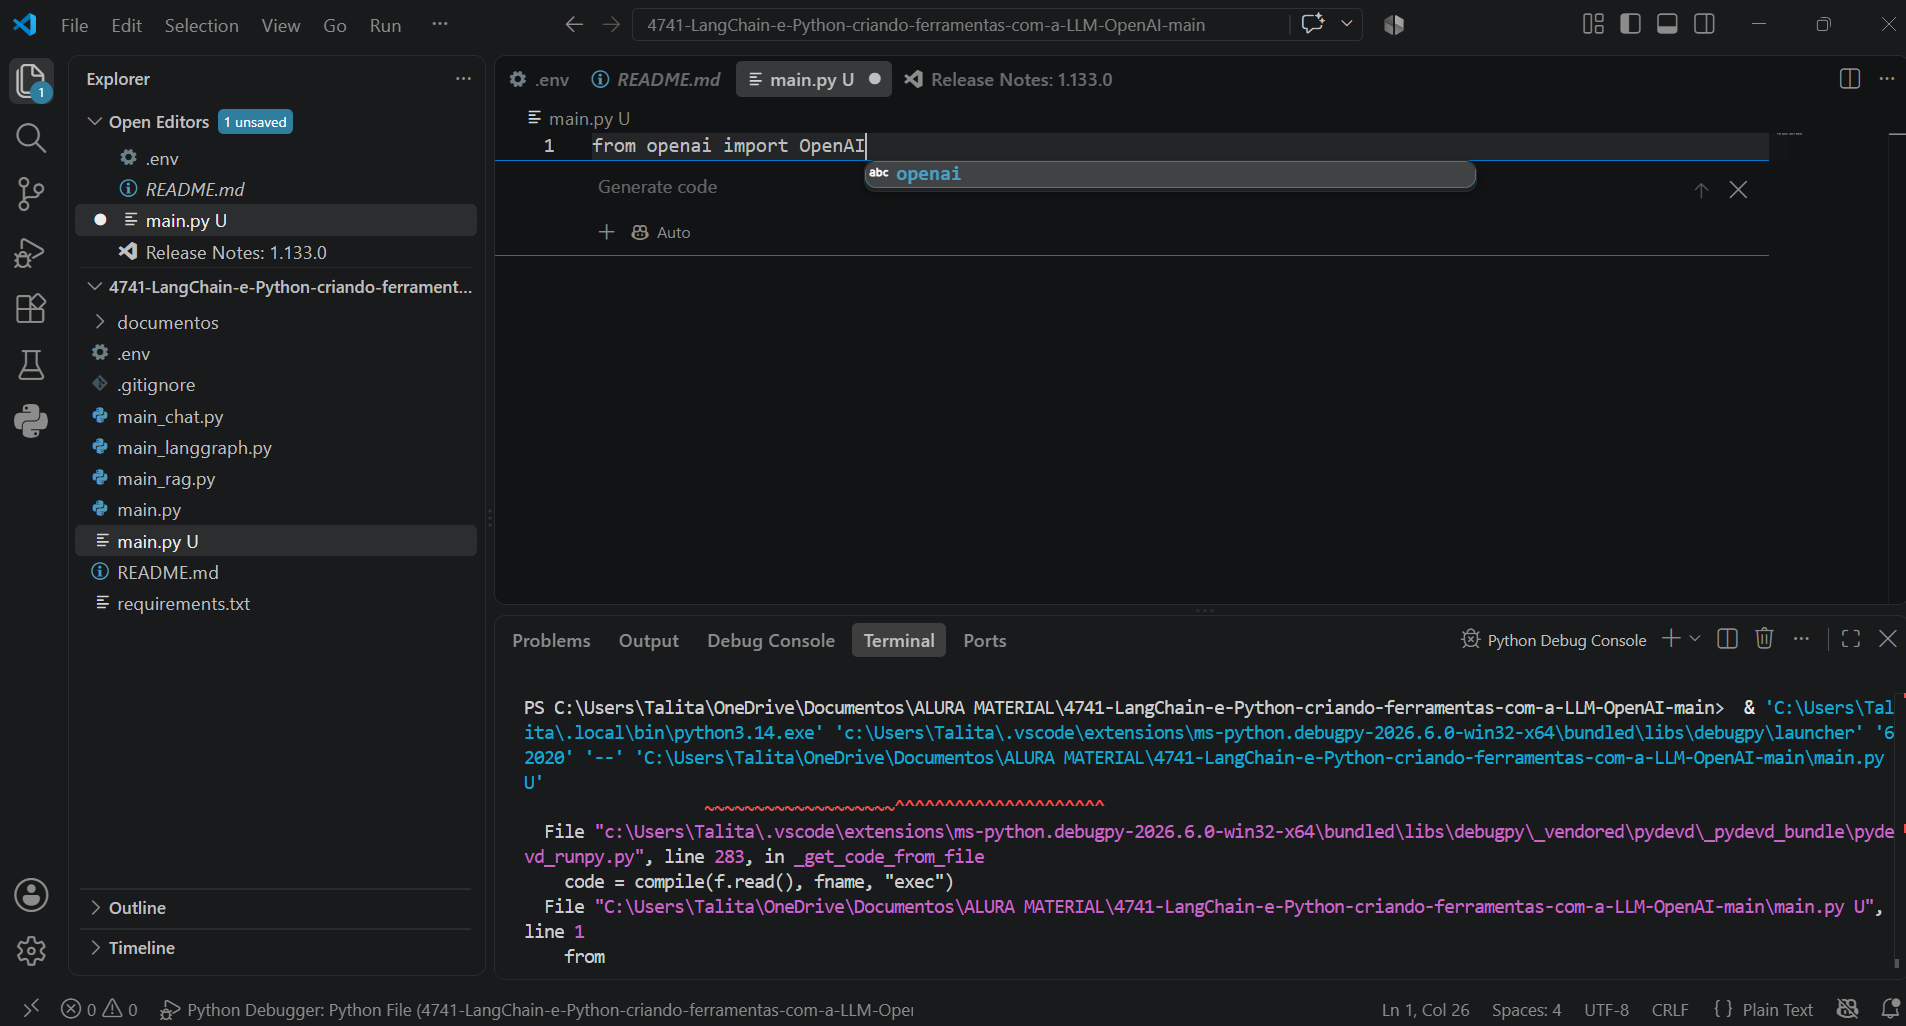Open the new terminal launch profile dropdown

coord(1695,639)
